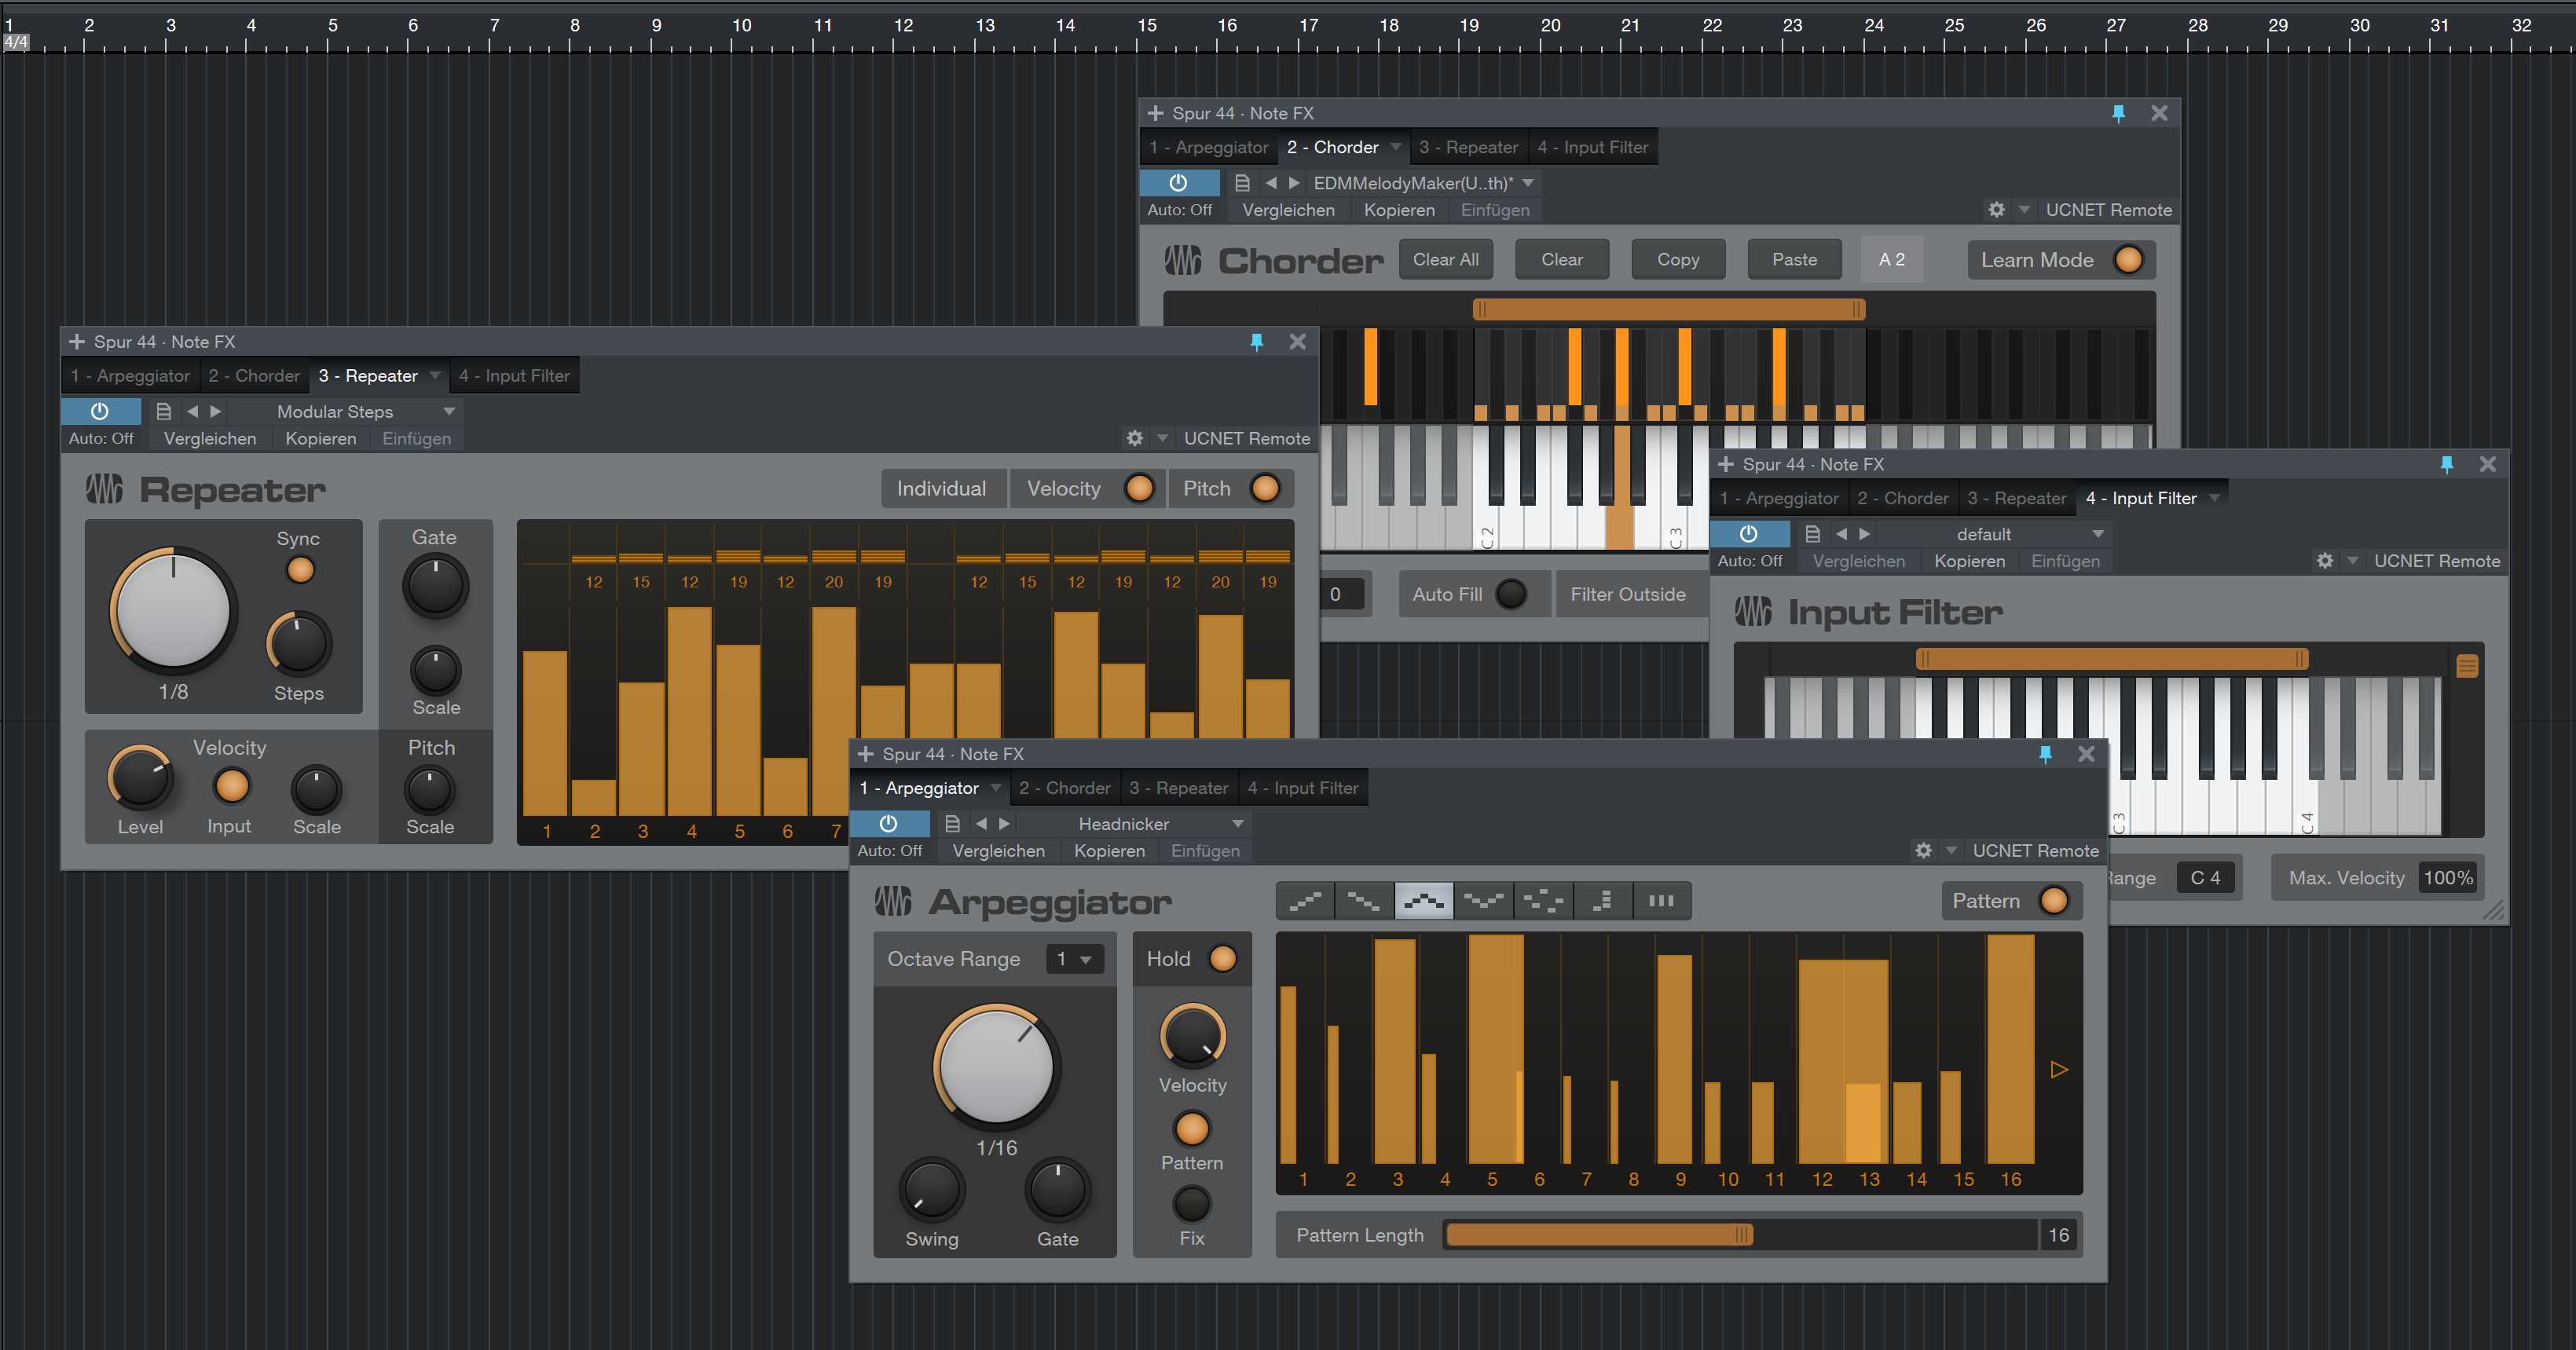The width and height of the screenshot is (2576, 1350).
Task: Enable the Arpeggiator Pattern toggle
Action: coord(2053,901)
